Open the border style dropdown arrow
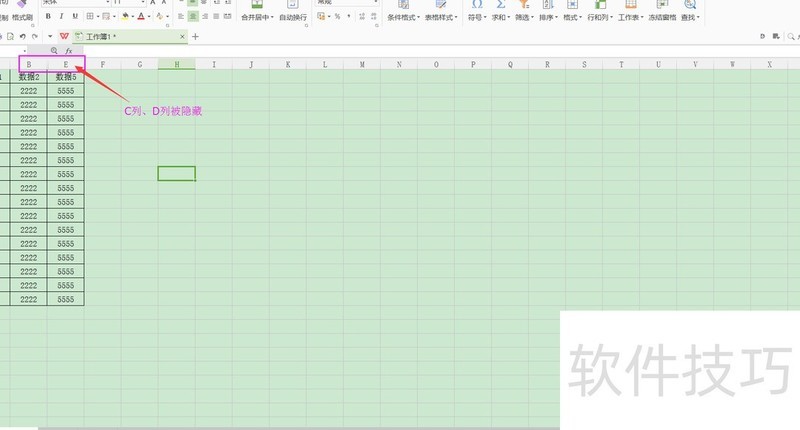Screen dimensions: 800x430 pos(97,17)
